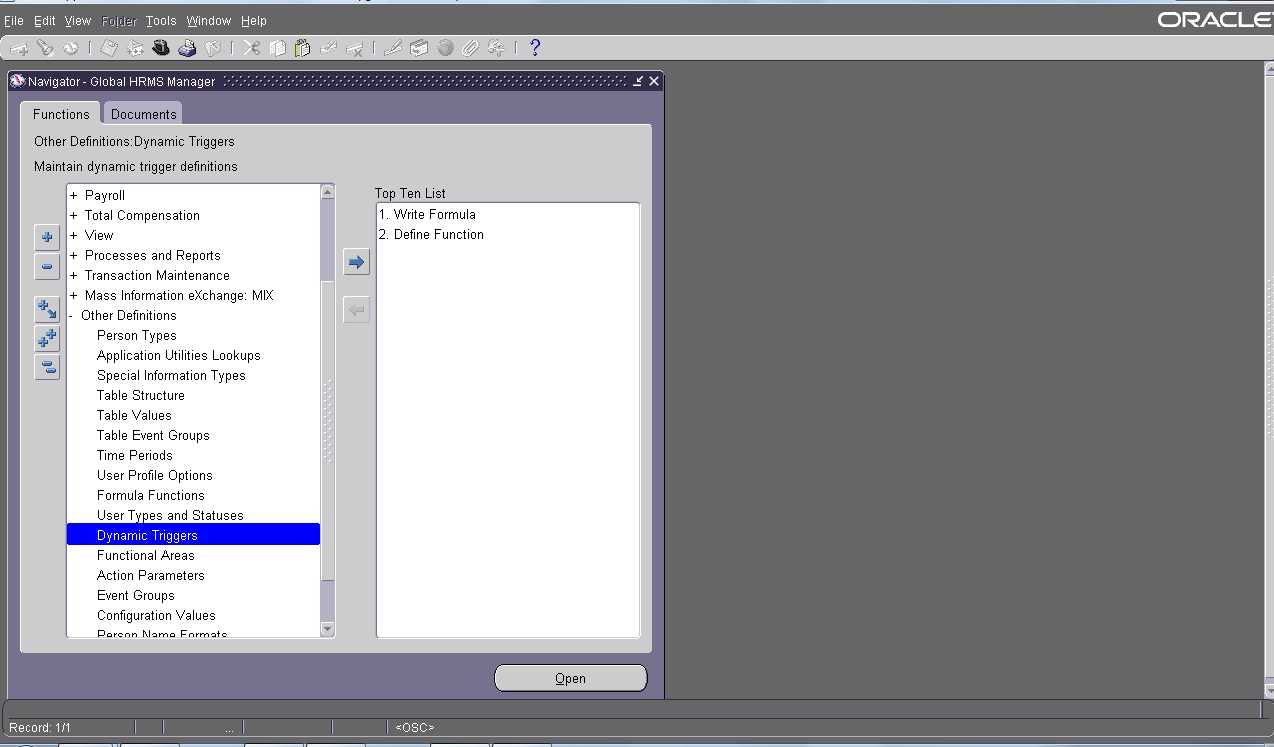Click the Translations globe icon

click(444, 47)
